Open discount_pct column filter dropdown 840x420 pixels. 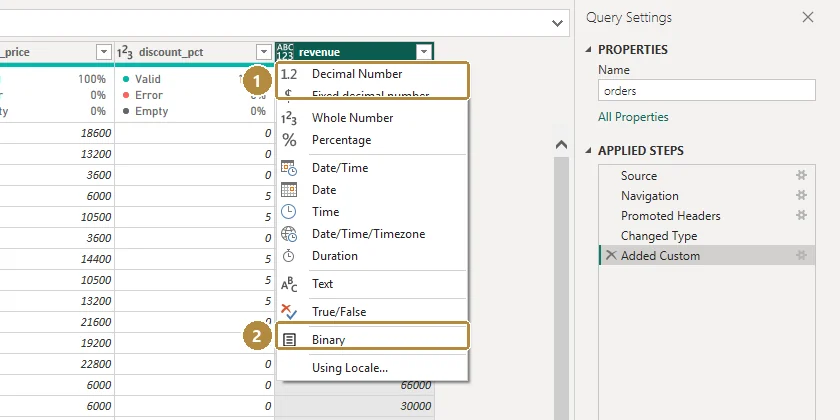click(x=264, y=52)
